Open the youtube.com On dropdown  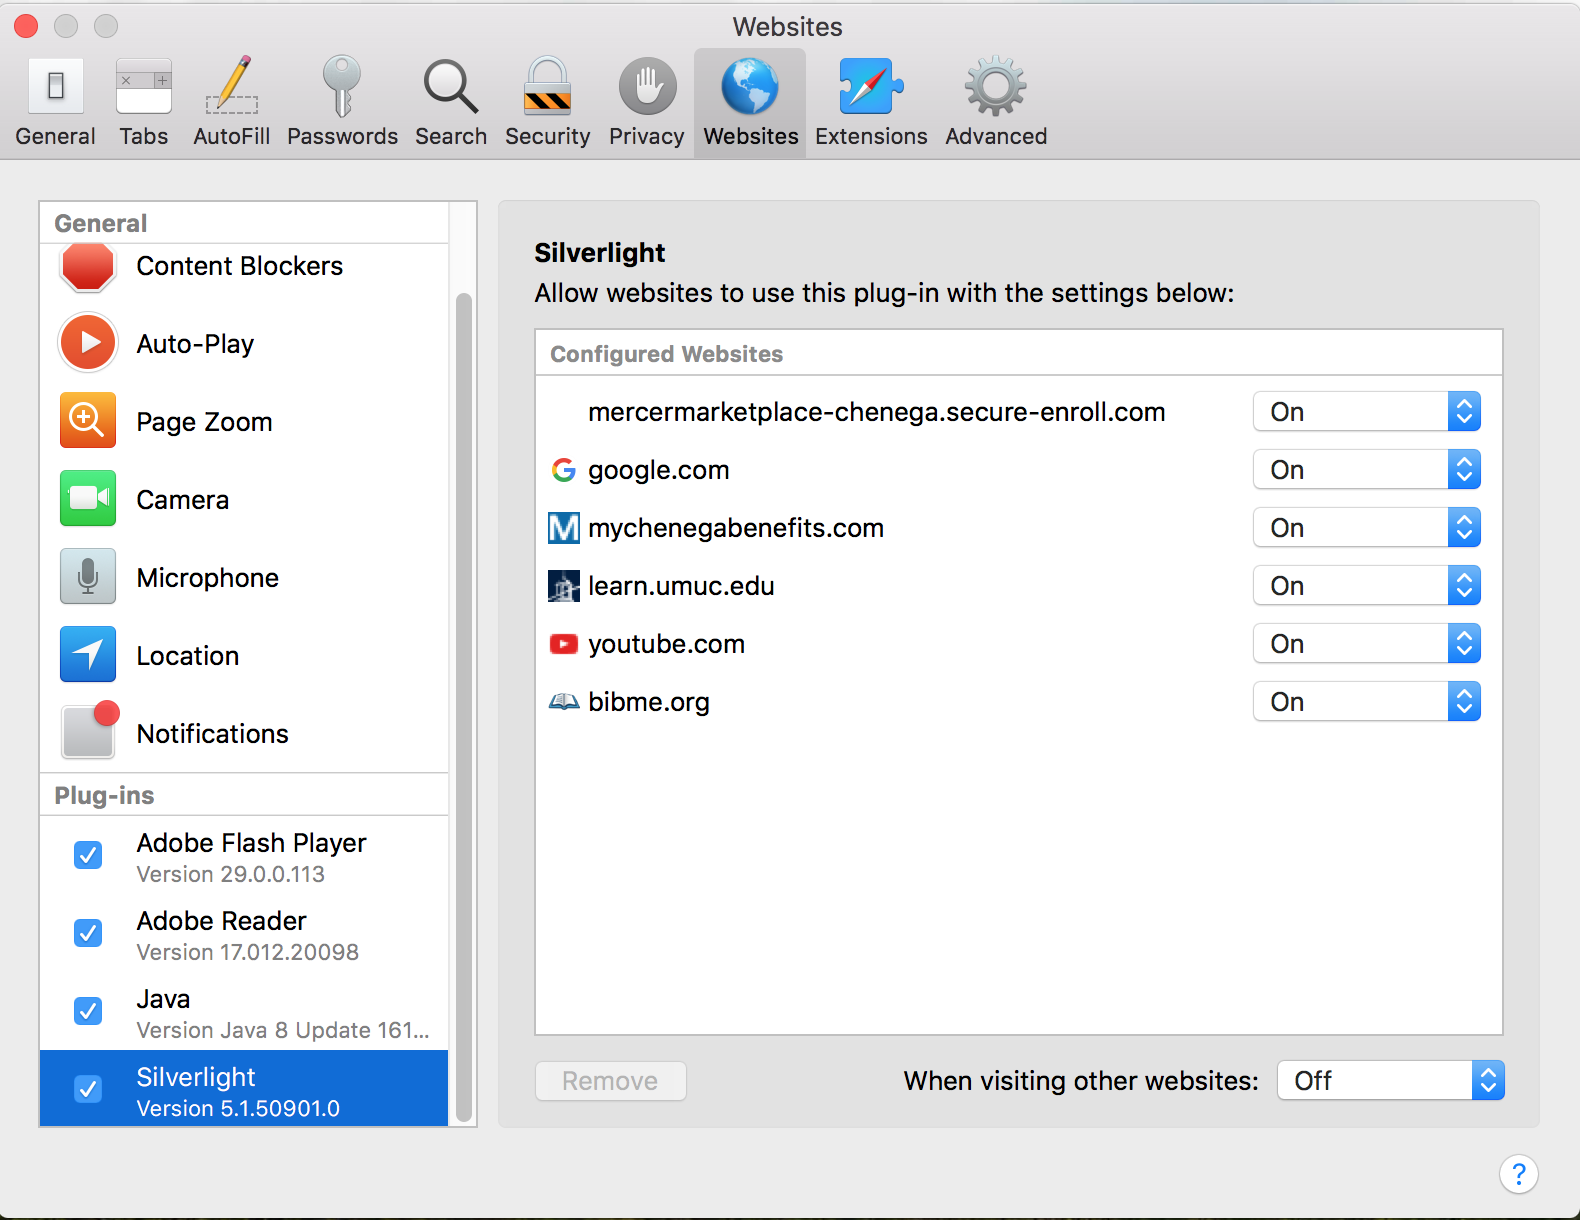coord(1367,644)
